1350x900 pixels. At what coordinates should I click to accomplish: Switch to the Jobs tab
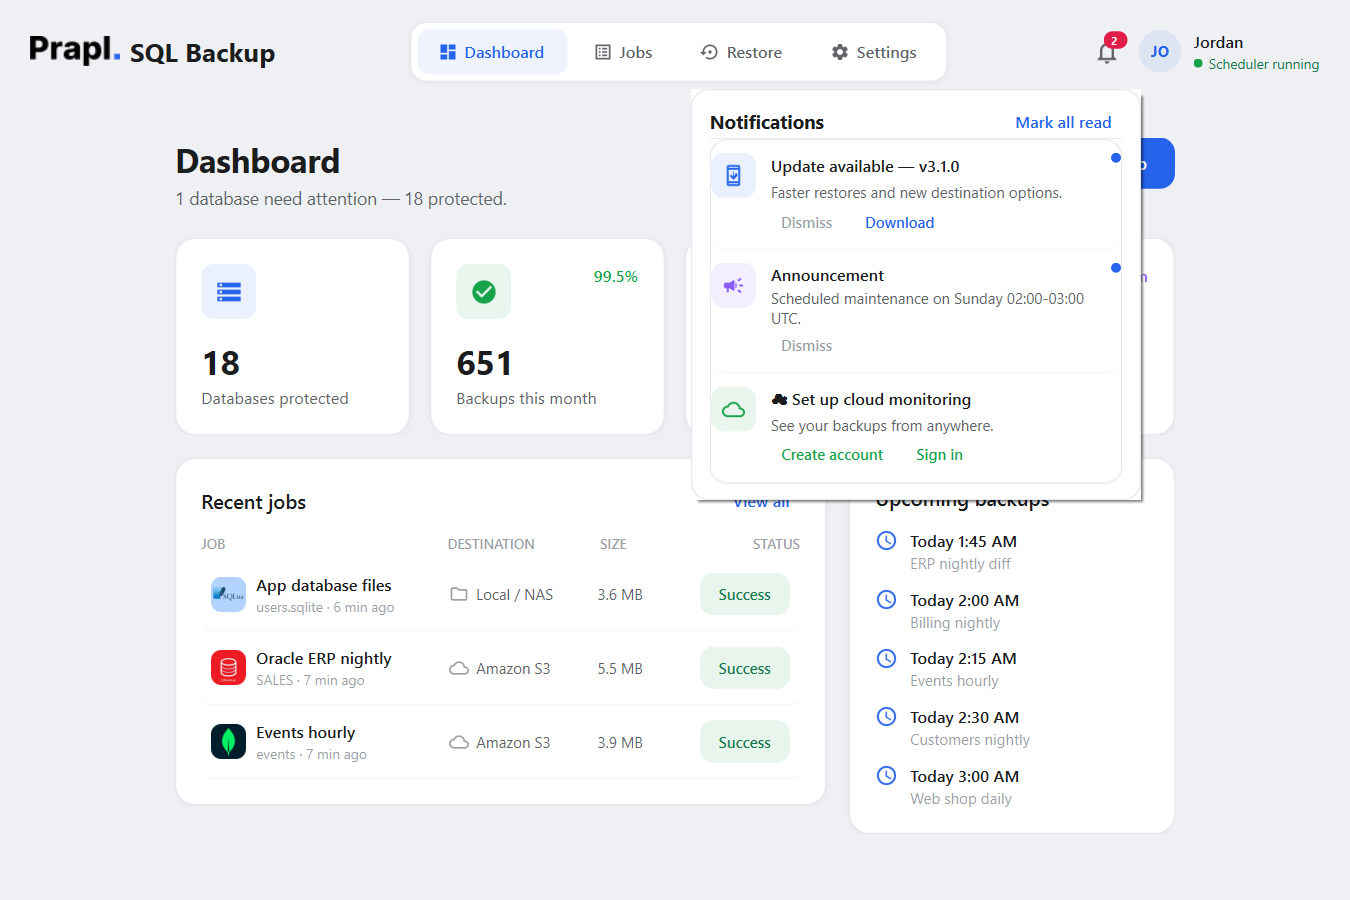pyautogui.click(x=624, y=52)
